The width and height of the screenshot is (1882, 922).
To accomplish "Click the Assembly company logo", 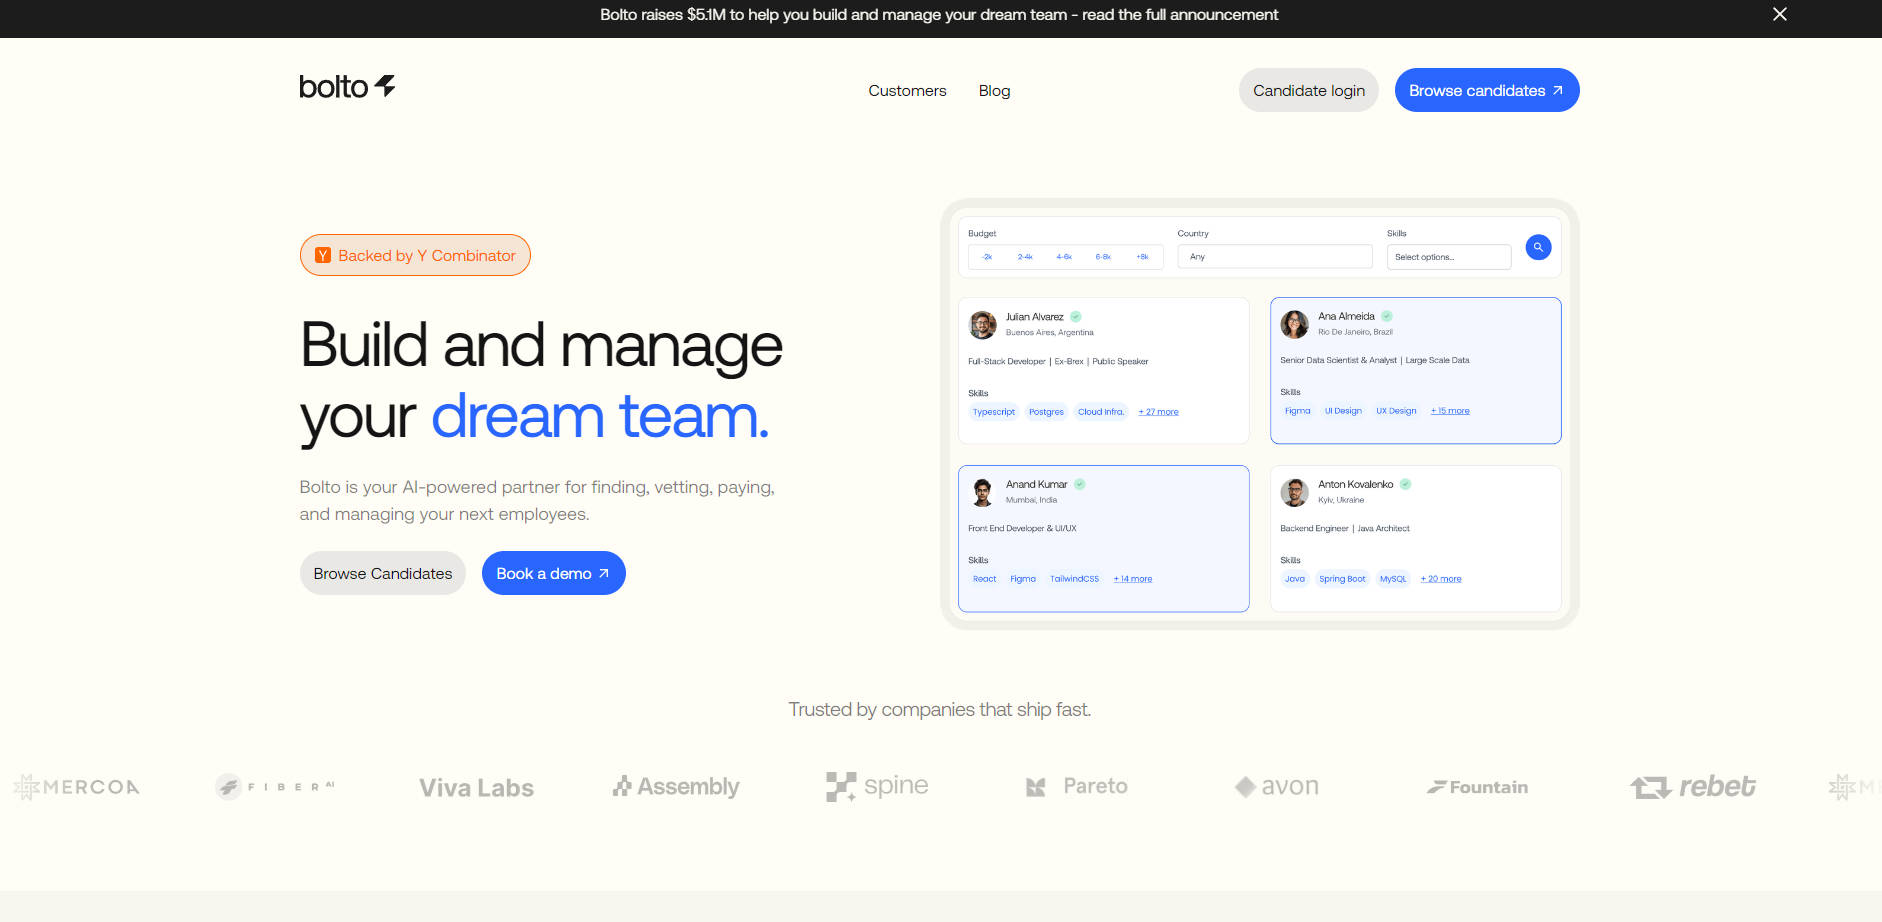I will 676,787.
